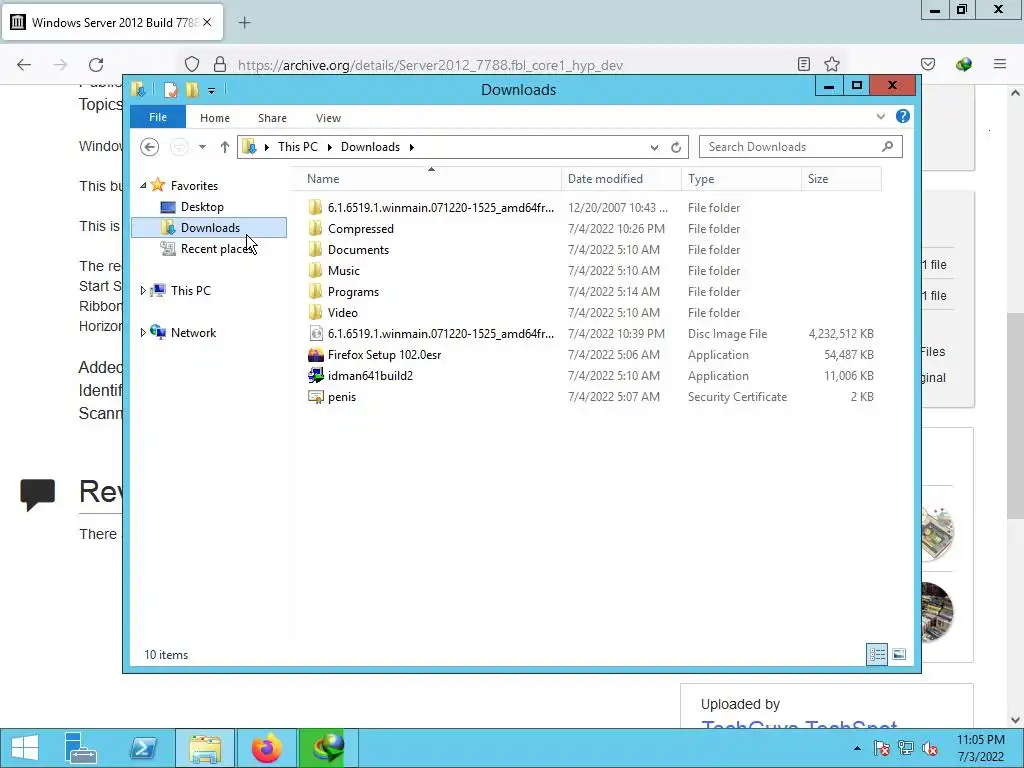Launch Server Manager from the taskbar

[x=80, y=748]
